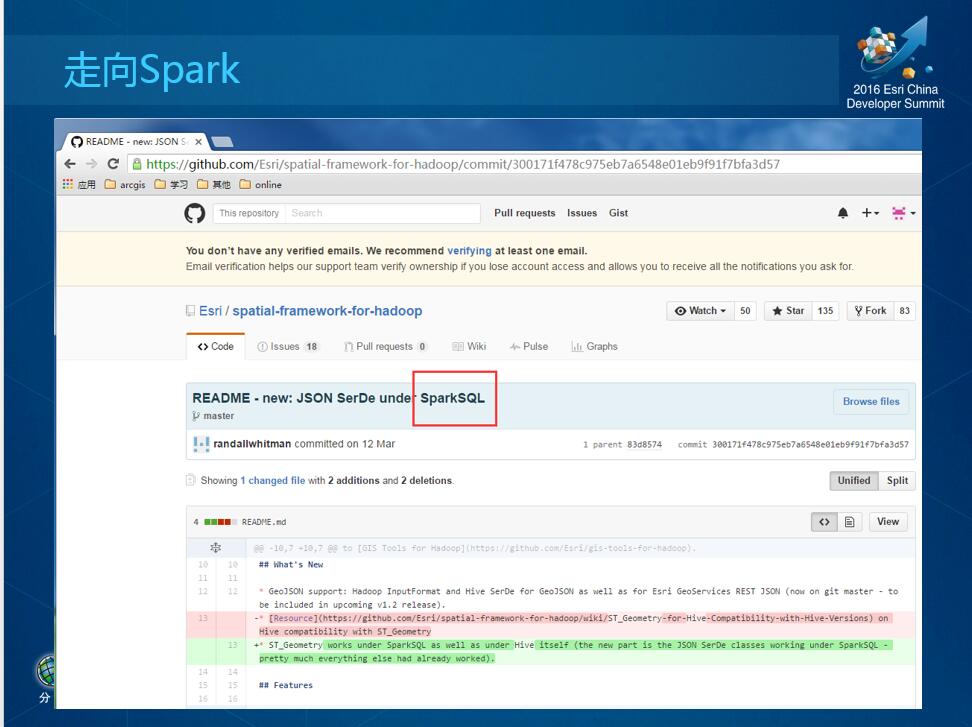Click the README browser tab title
The image size is (972, 727).
(x=136, y=141)
